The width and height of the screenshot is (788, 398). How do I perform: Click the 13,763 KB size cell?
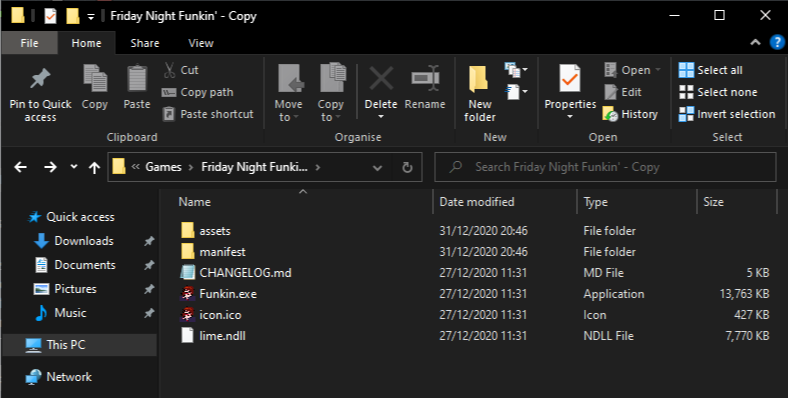tap(744, 294)
